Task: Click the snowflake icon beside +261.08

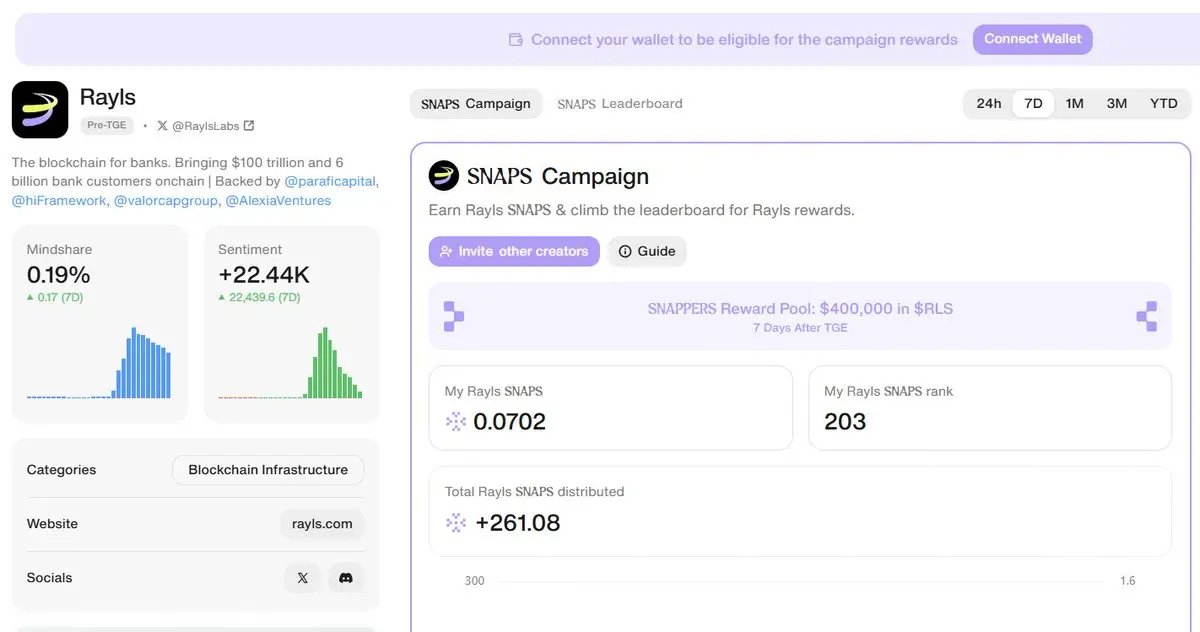Action: coord(456,523)
